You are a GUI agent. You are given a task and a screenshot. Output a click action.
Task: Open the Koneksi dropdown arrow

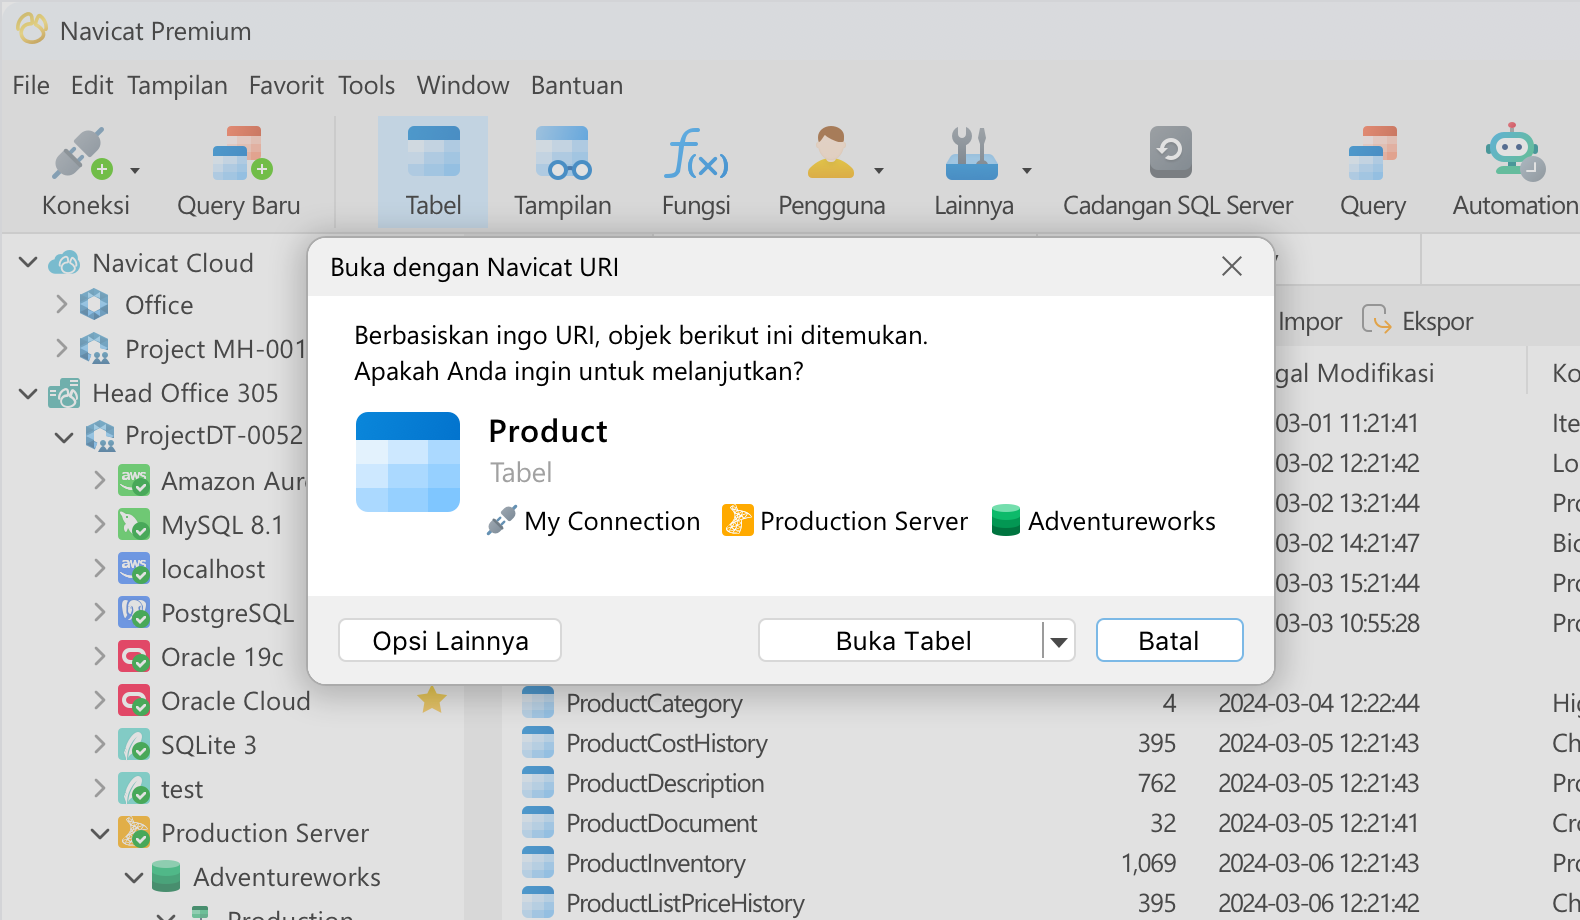tap(135, 171)
